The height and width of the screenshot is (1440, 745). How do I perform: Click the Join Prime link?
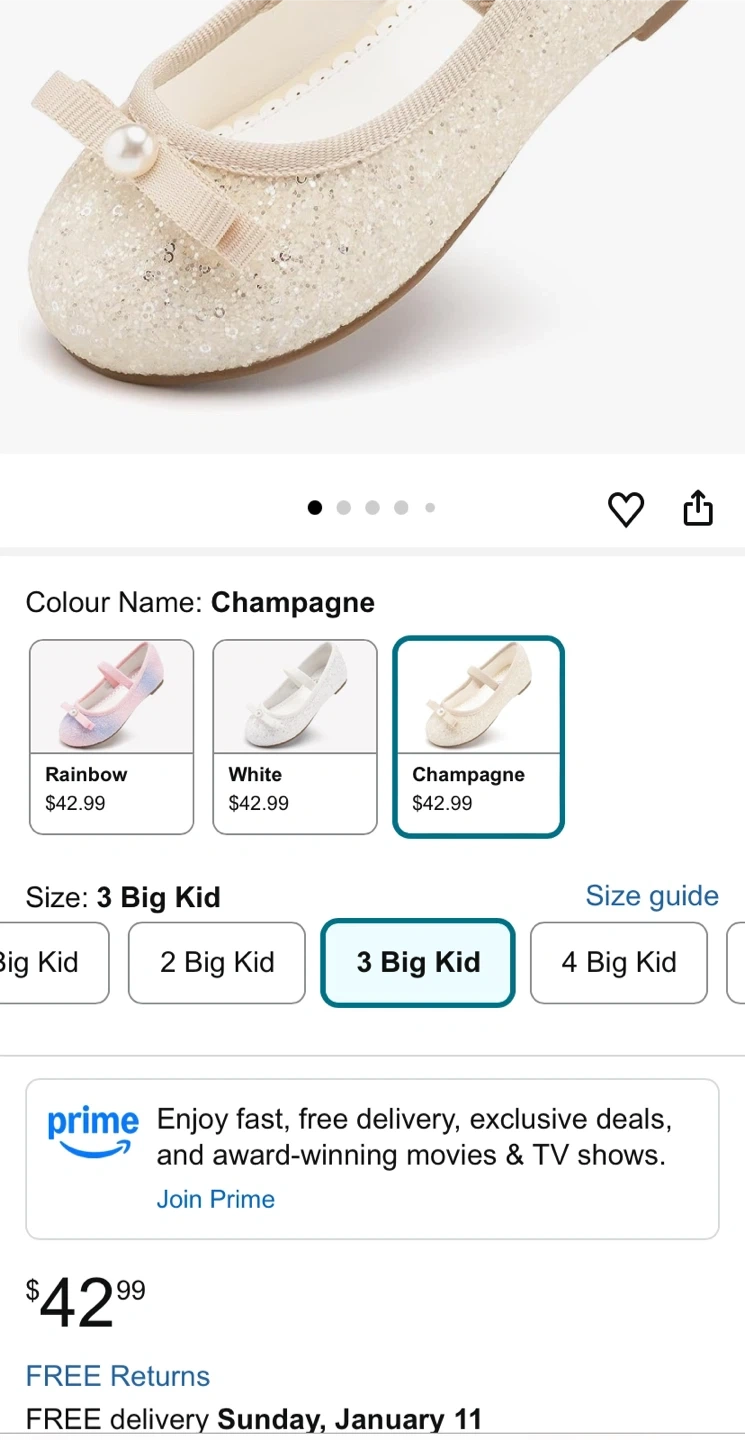coord(215,1199)
